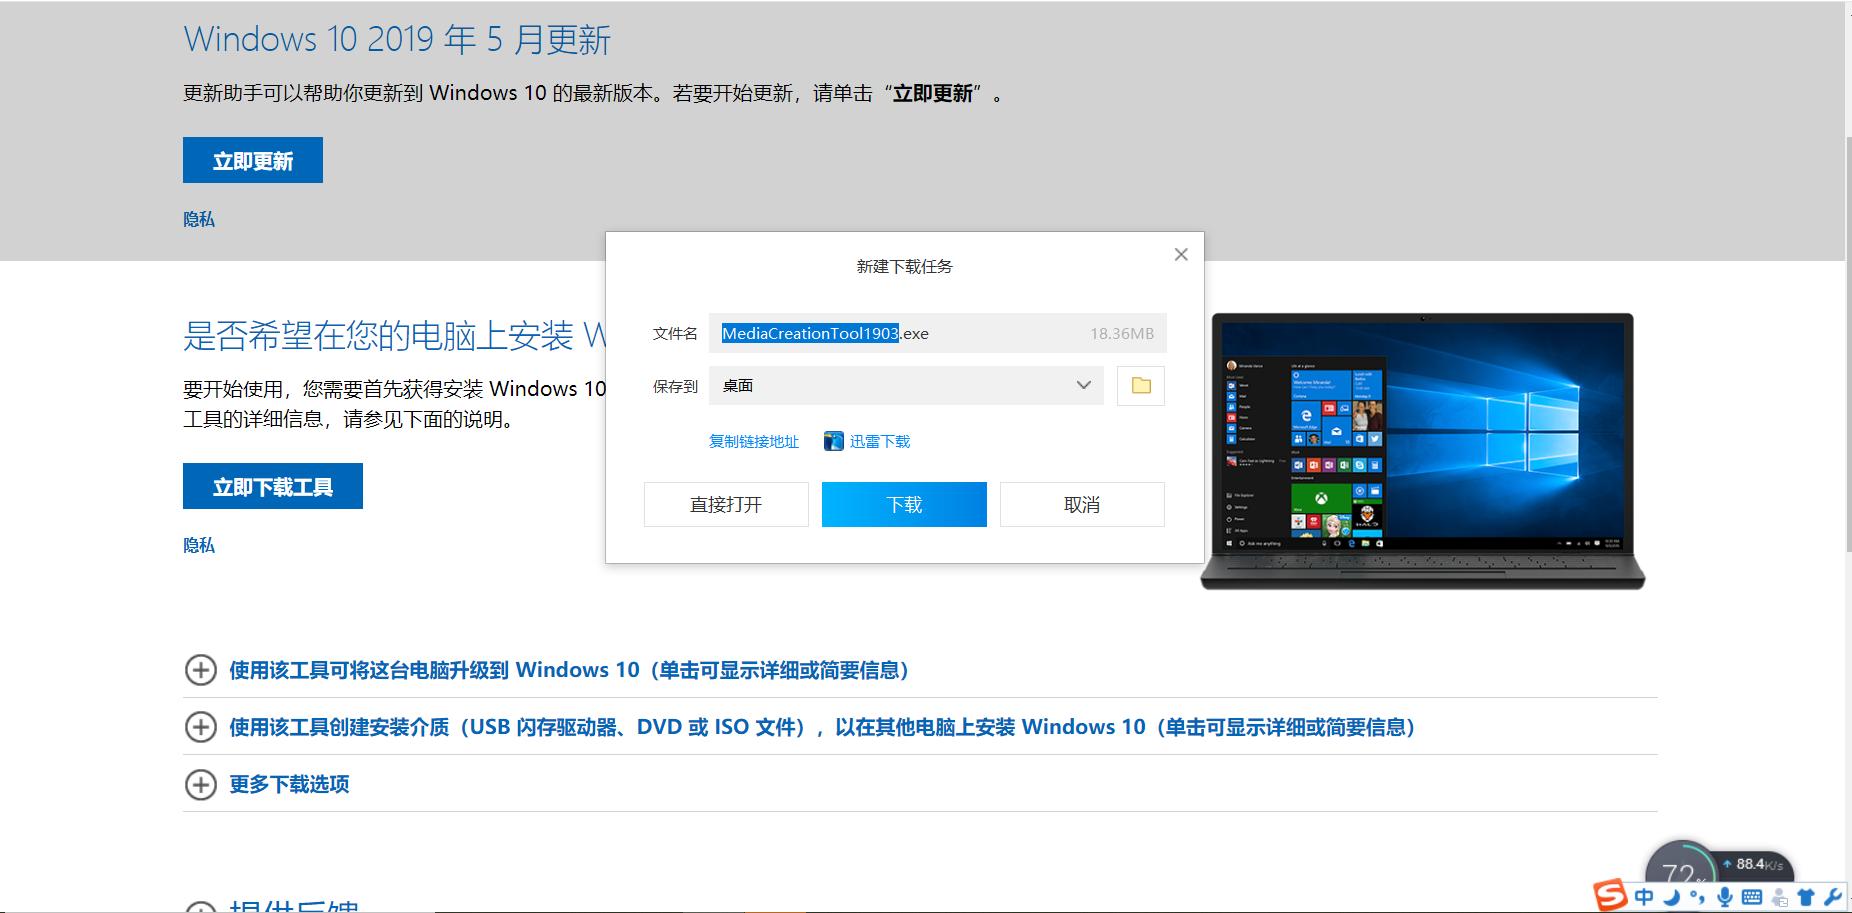
Task: Toggle full/half-width moon icon on Sogou bar
Action: (1672, 896)
